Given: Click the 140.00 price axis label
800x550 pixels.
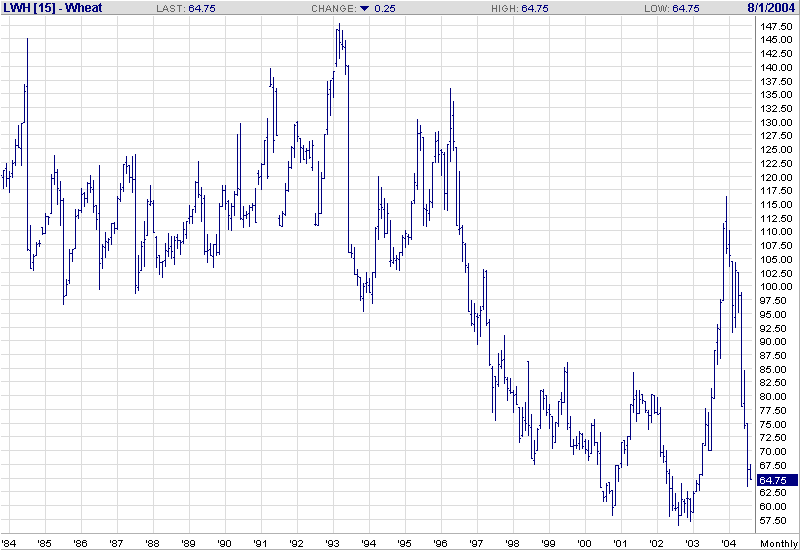Looking at the screenshot, I should coord(776,67).
